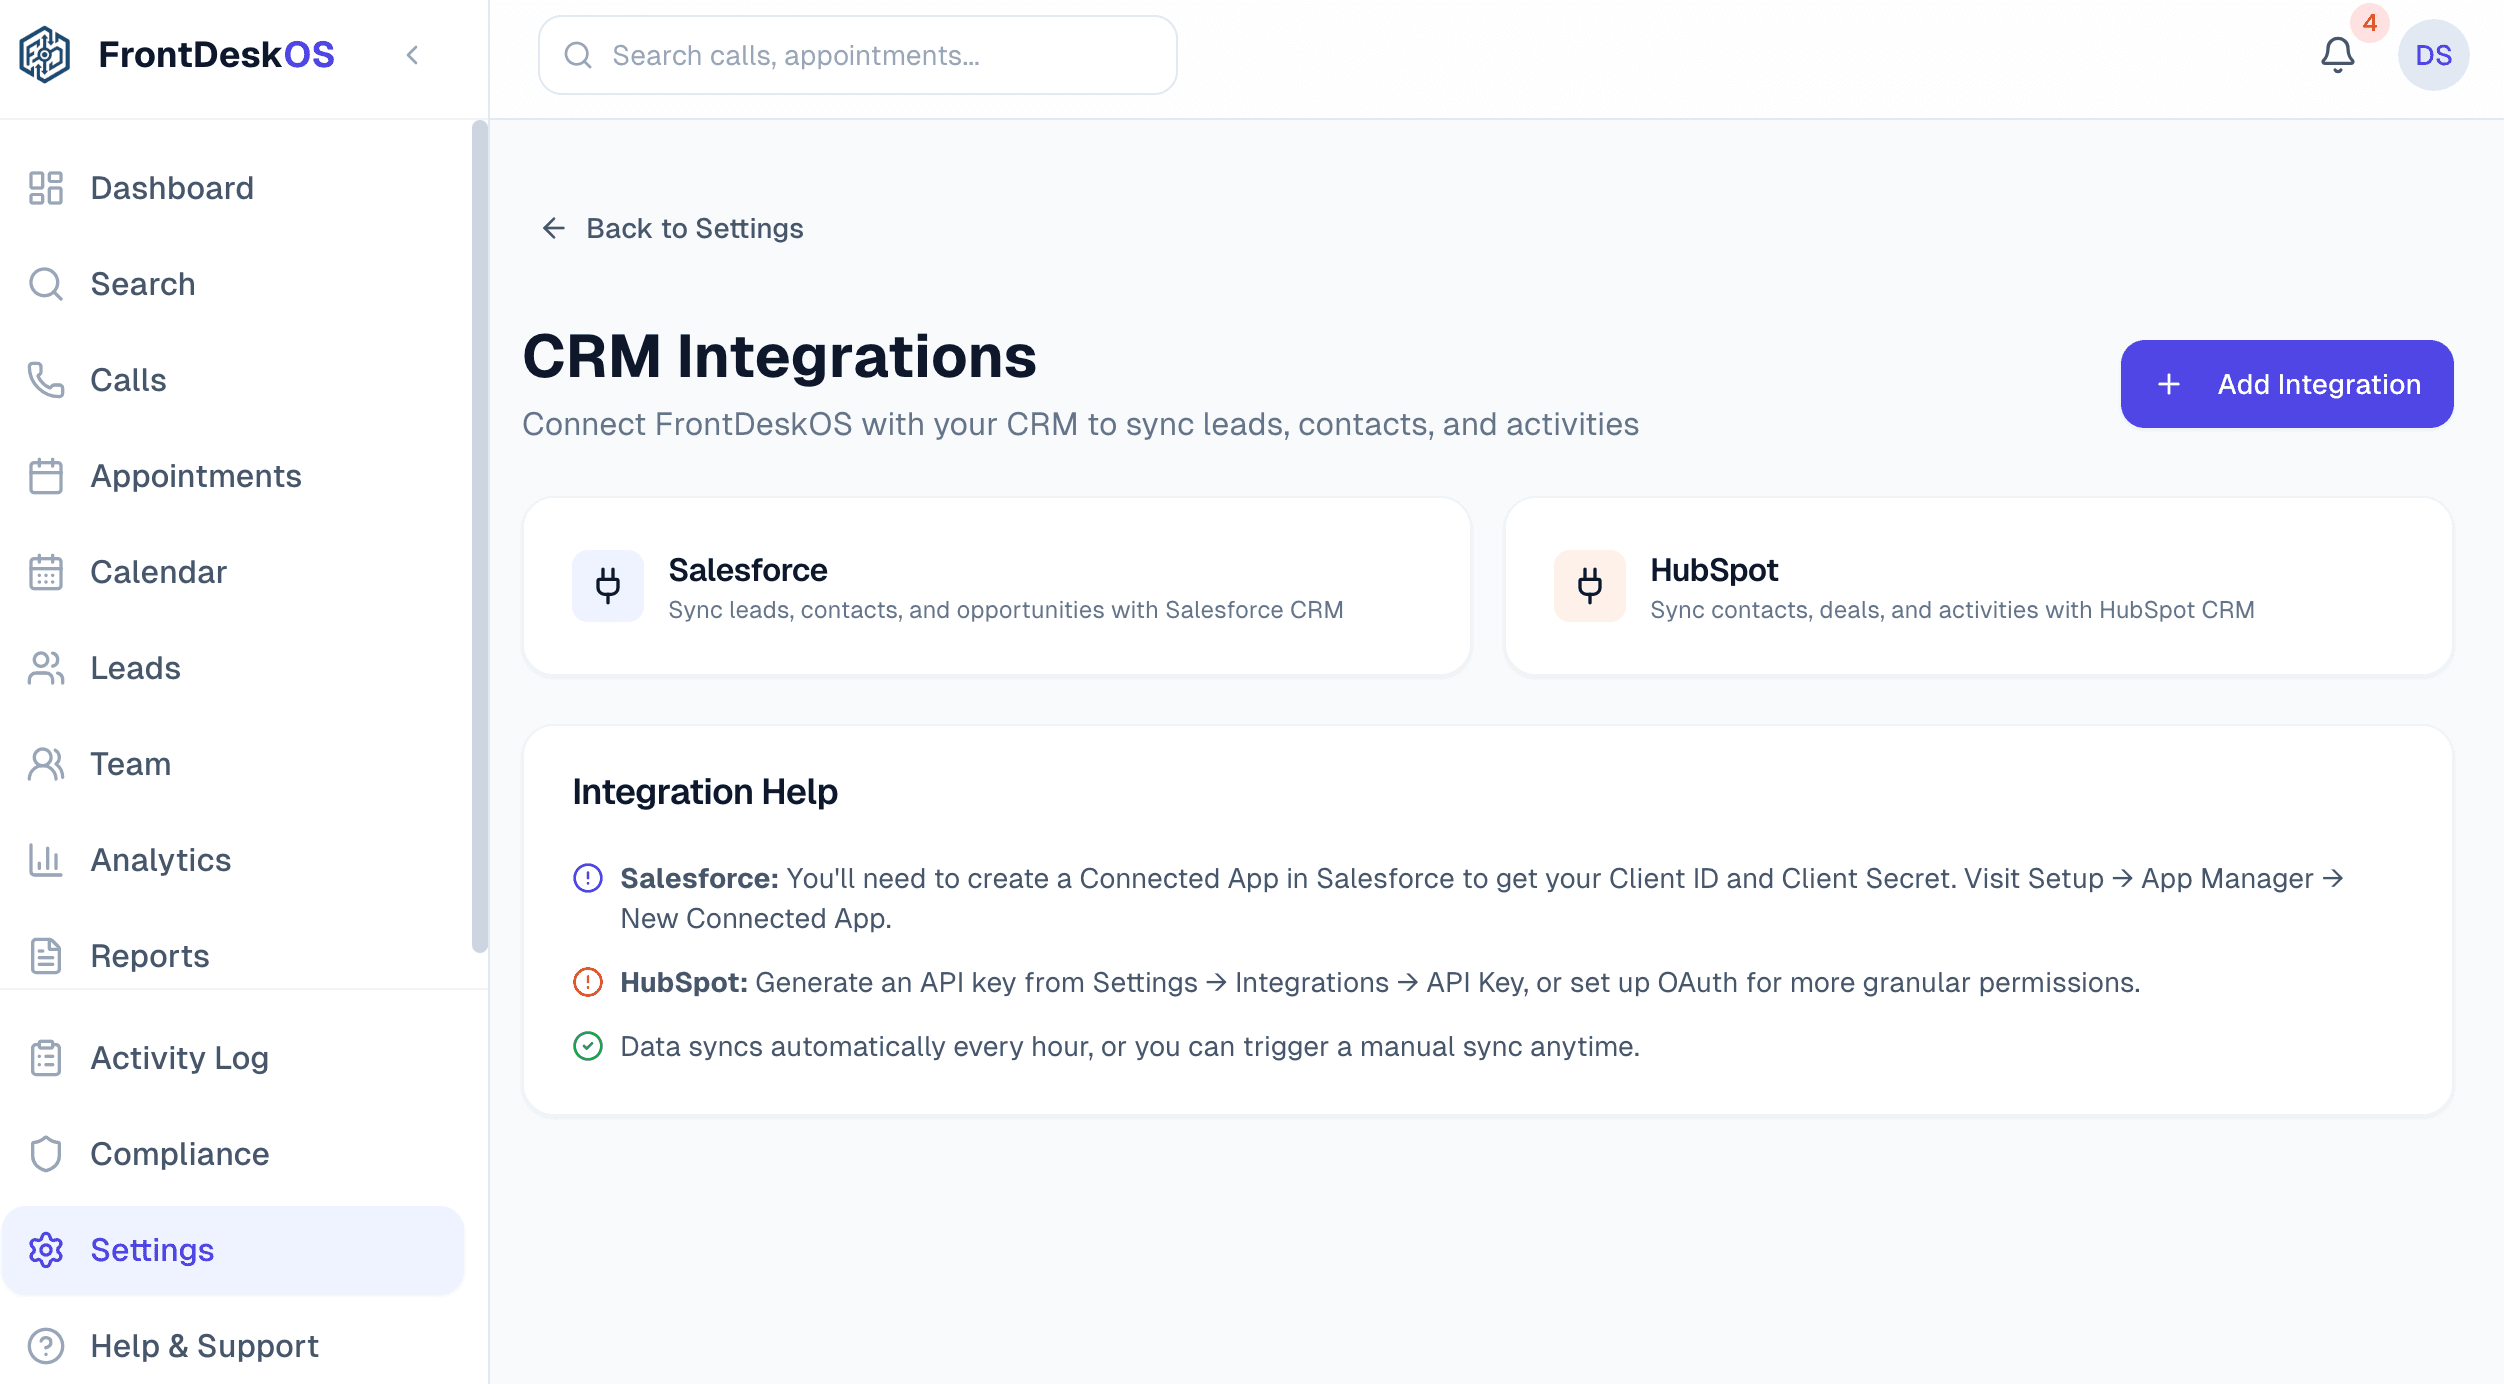Screen dimensions: 2504x1384
Task: Open the DS profile avatar menu
Action: (2434, 55)
